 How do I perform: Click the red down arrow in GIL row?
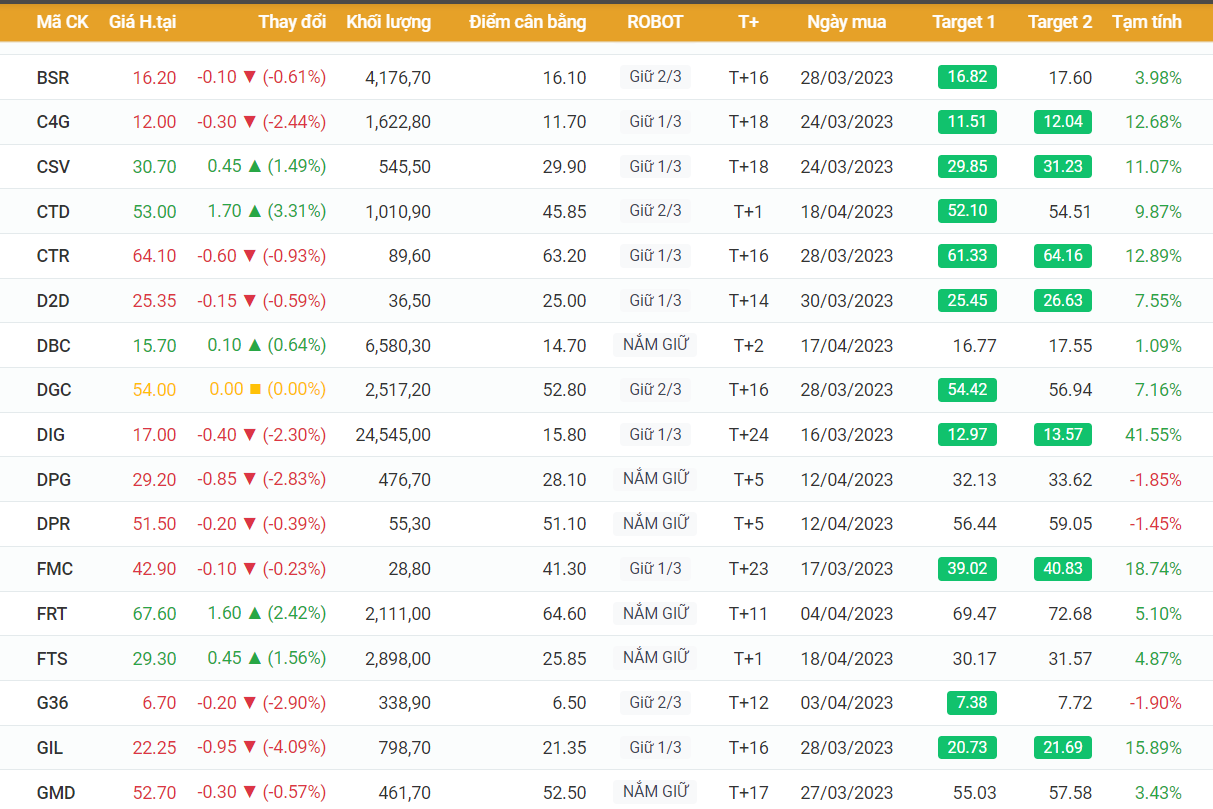[x=250, y=747]
